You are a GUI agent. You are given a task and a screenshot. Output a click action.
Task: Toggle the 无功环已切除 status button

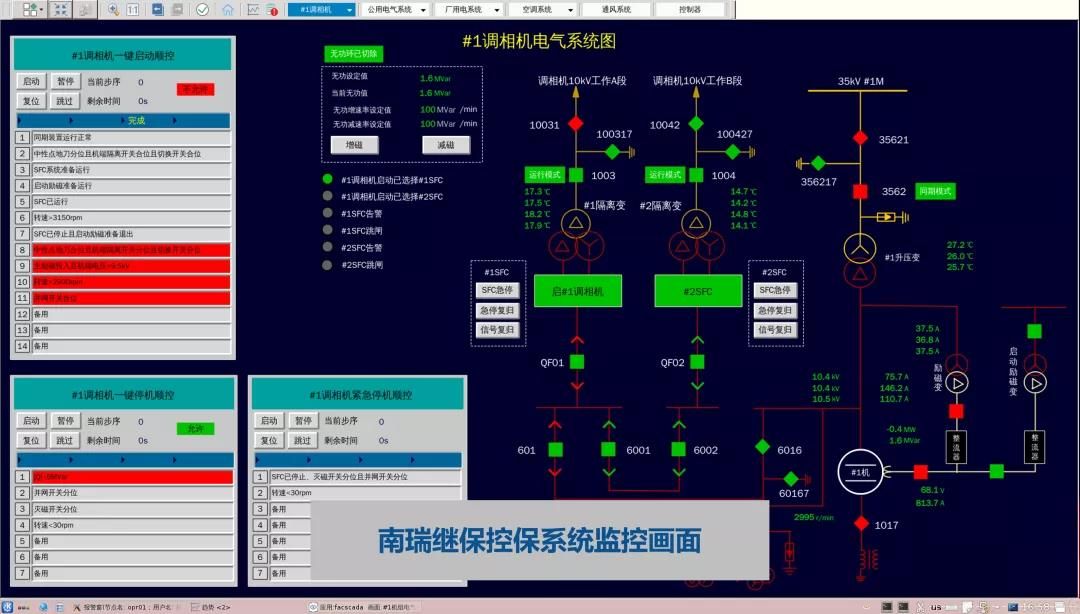(353, 53)
